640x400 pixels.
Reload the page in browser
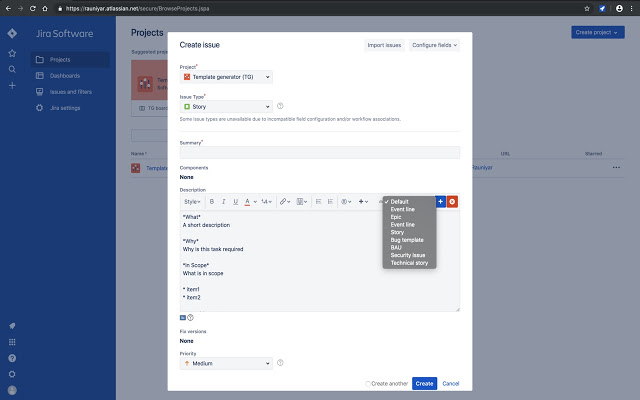(33, 8)
